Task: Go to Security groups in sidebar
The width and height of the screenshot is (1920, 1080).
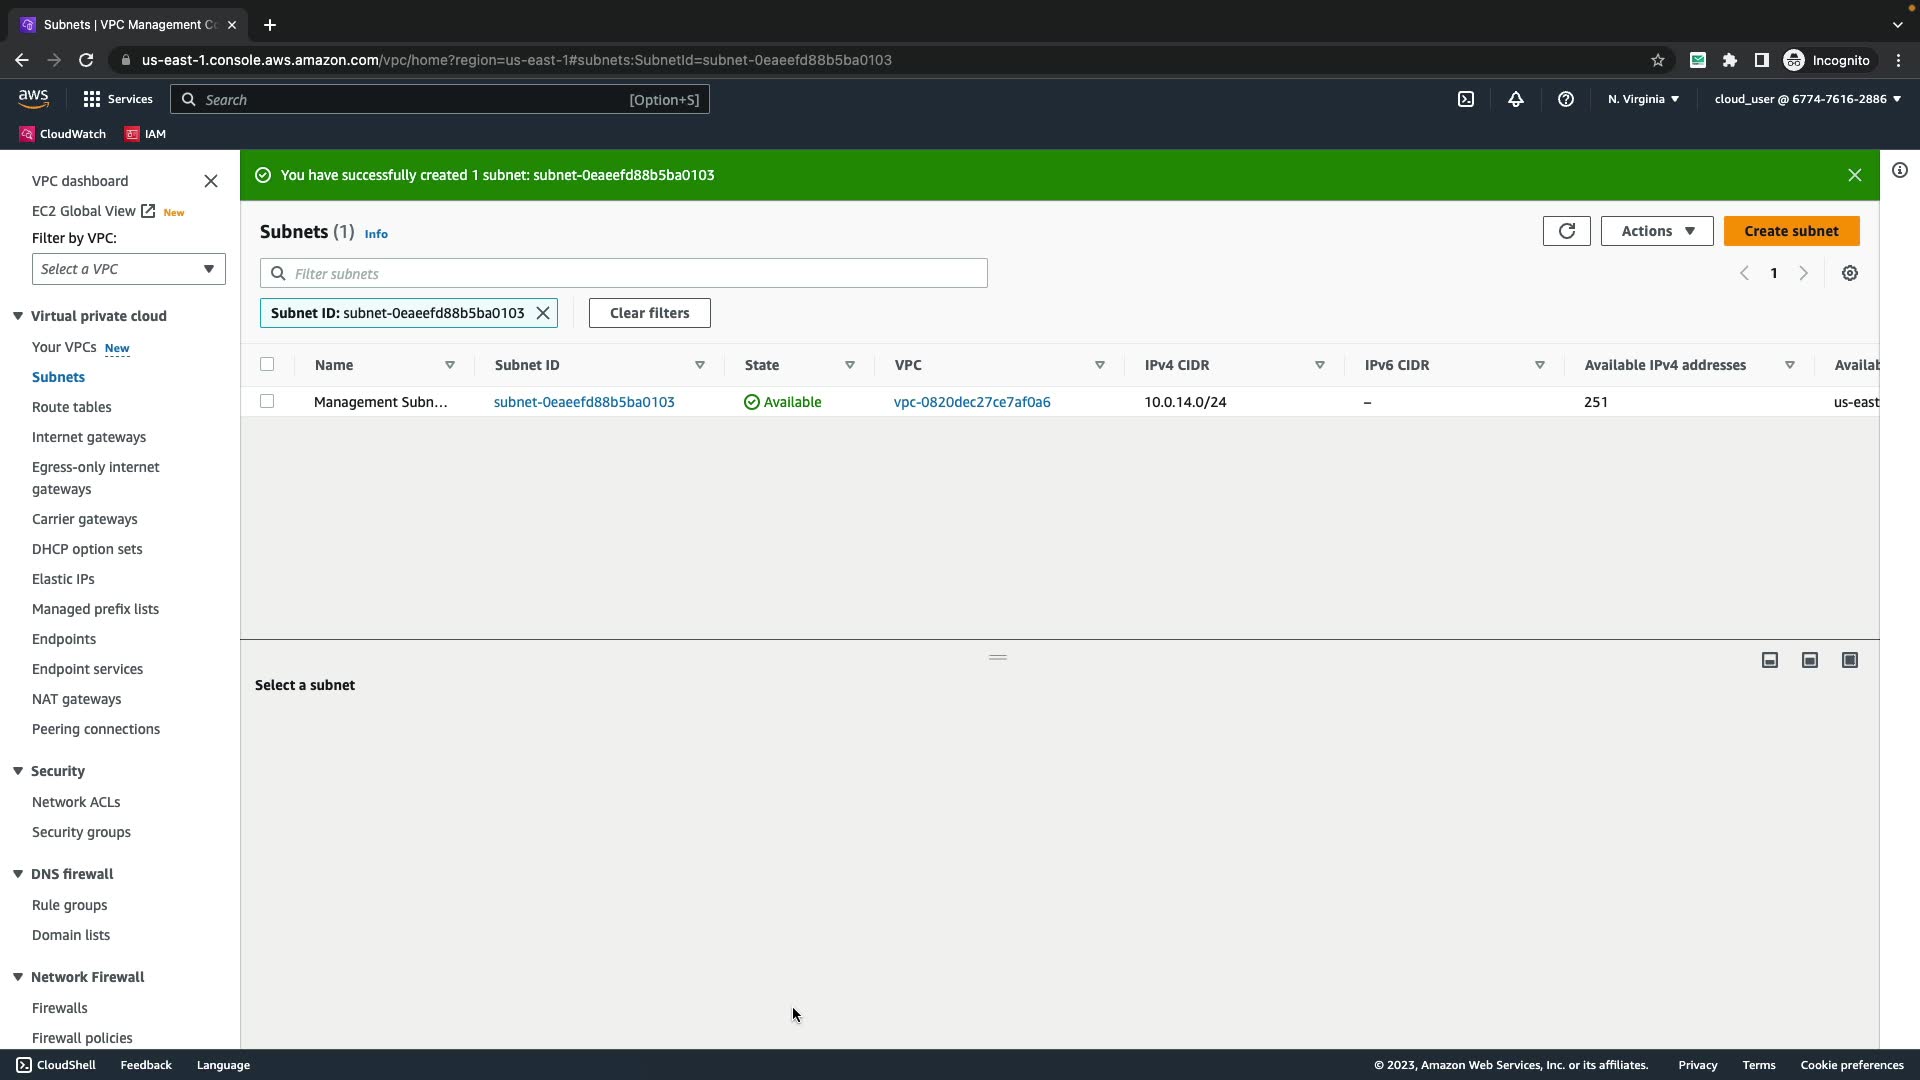Action: tap(81, 832)
